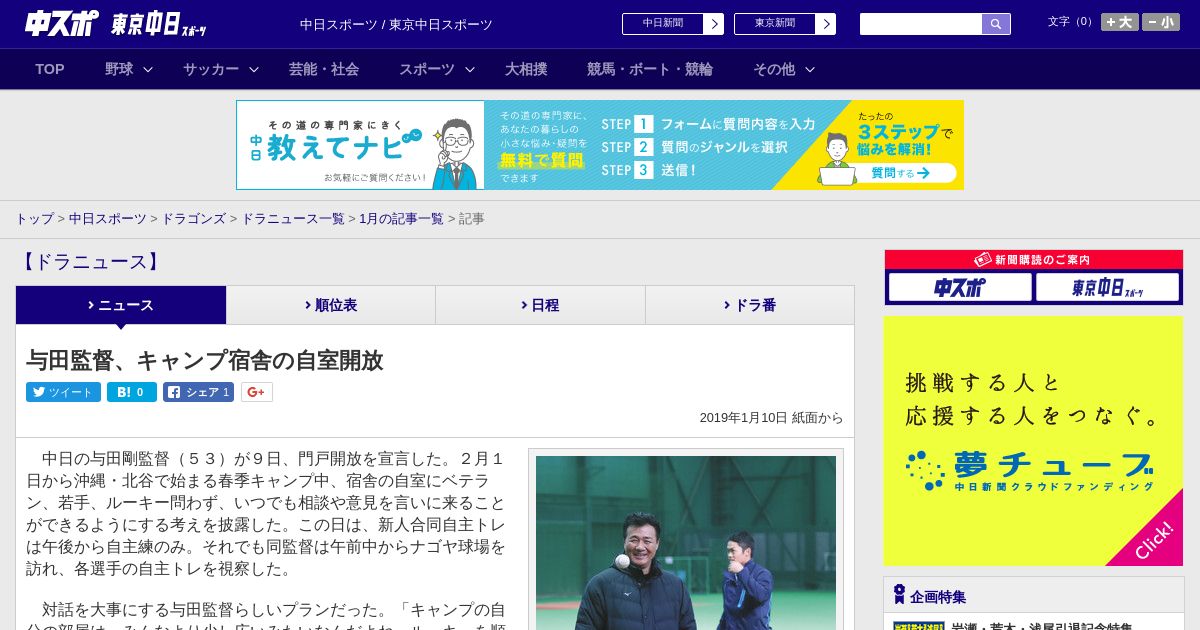
Task: Expand the サッカー navigation menu
Action: click(x=221, y=69)
